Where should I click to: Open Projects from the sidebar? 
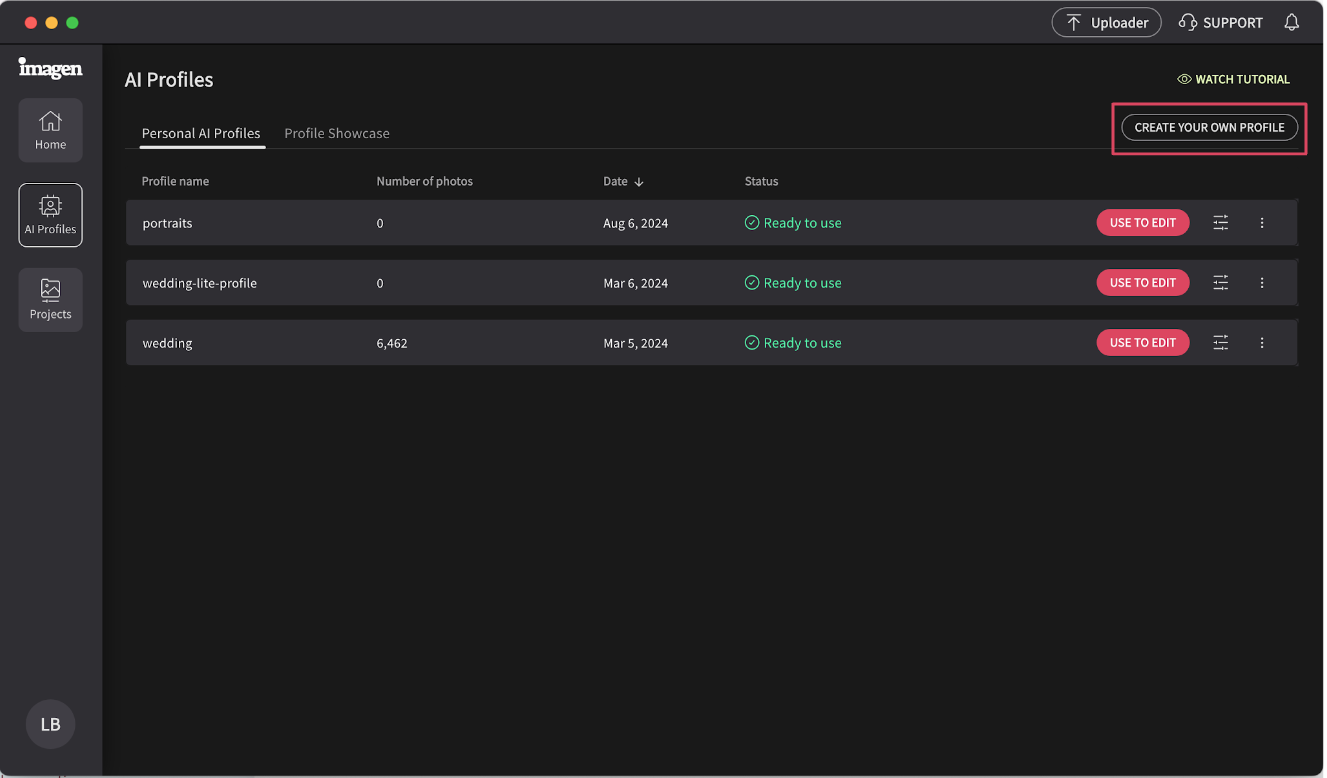50,300
